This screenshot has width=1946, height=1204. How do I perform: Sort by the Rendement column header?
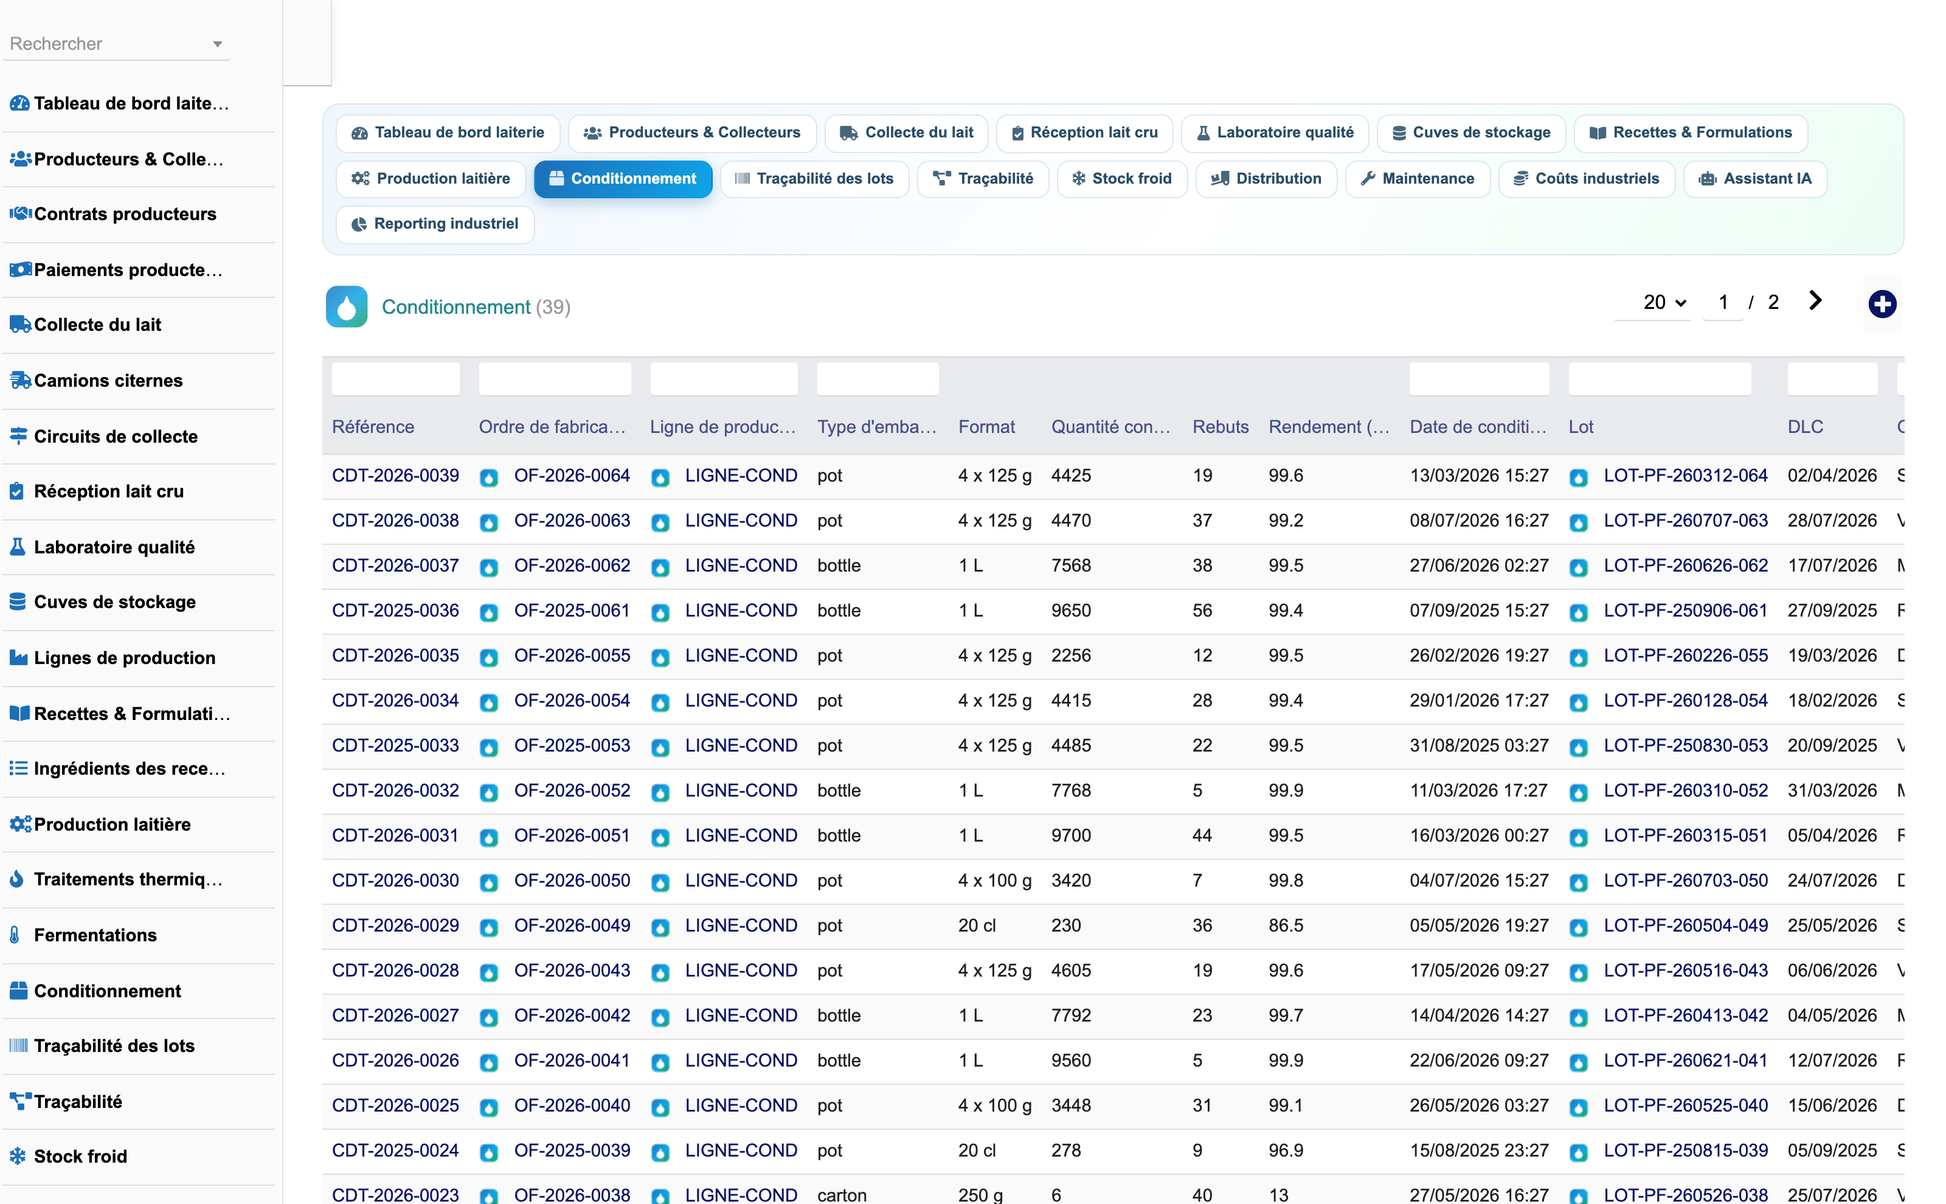coord(1329,427)
